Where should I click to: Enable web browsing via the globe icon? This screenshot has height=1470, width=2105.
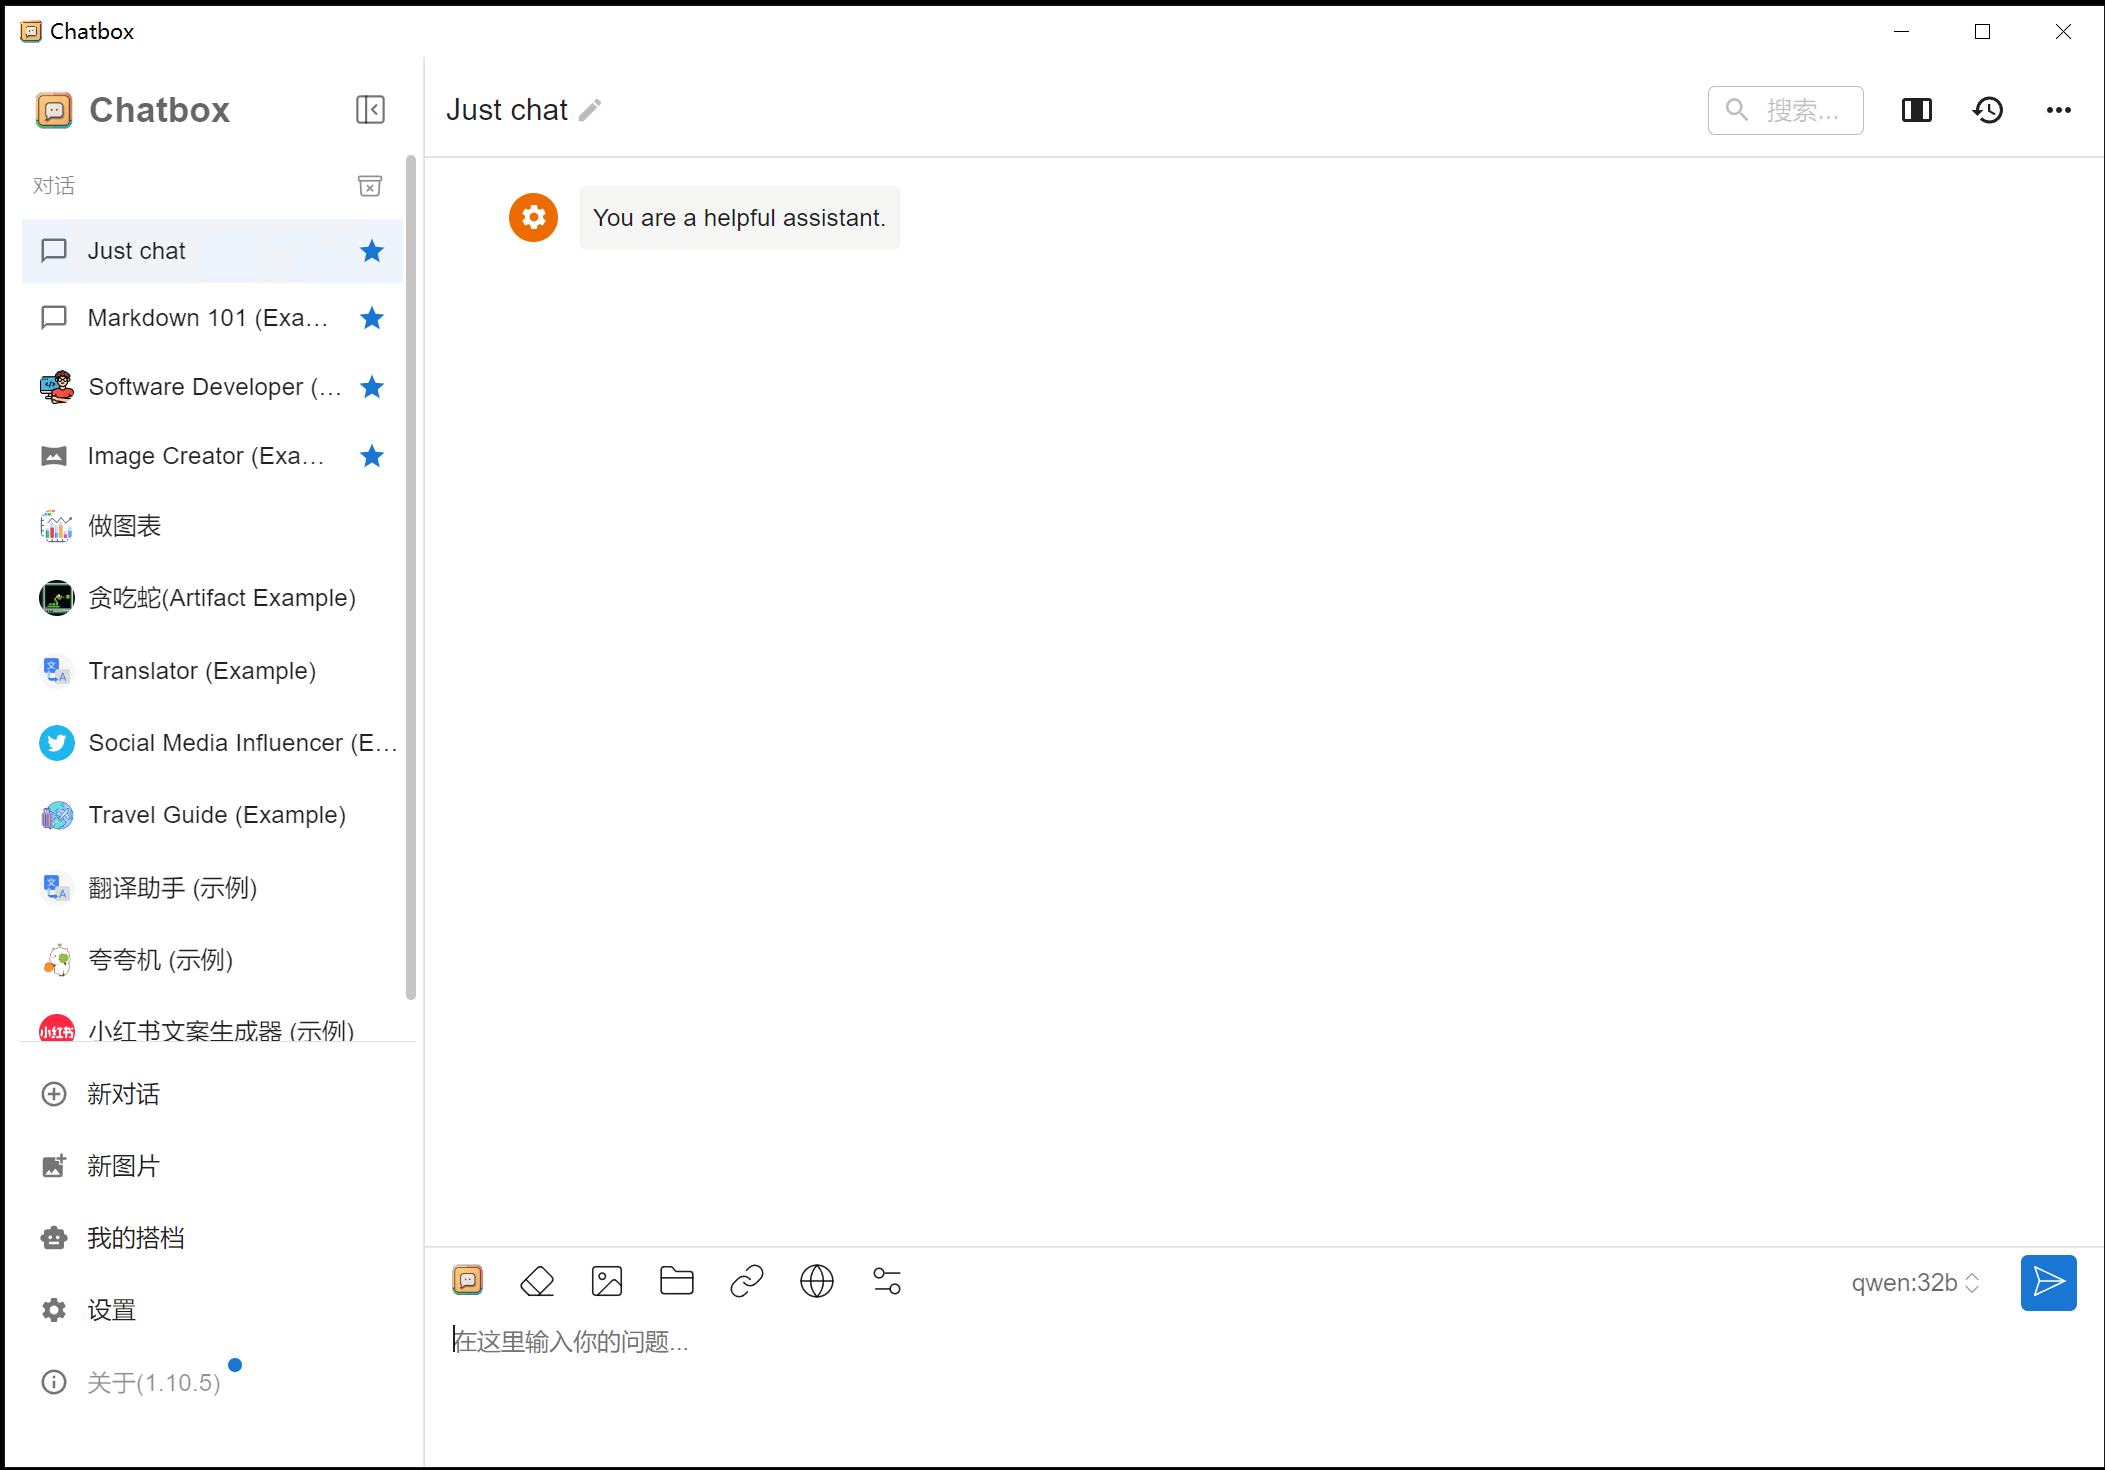click(x=816, y=1281)
